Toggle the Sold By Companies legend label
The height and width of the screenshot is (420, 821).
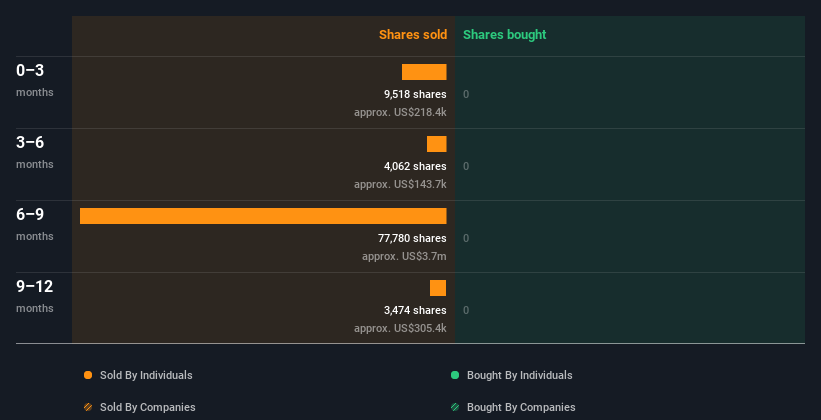(x=147, y=407)
